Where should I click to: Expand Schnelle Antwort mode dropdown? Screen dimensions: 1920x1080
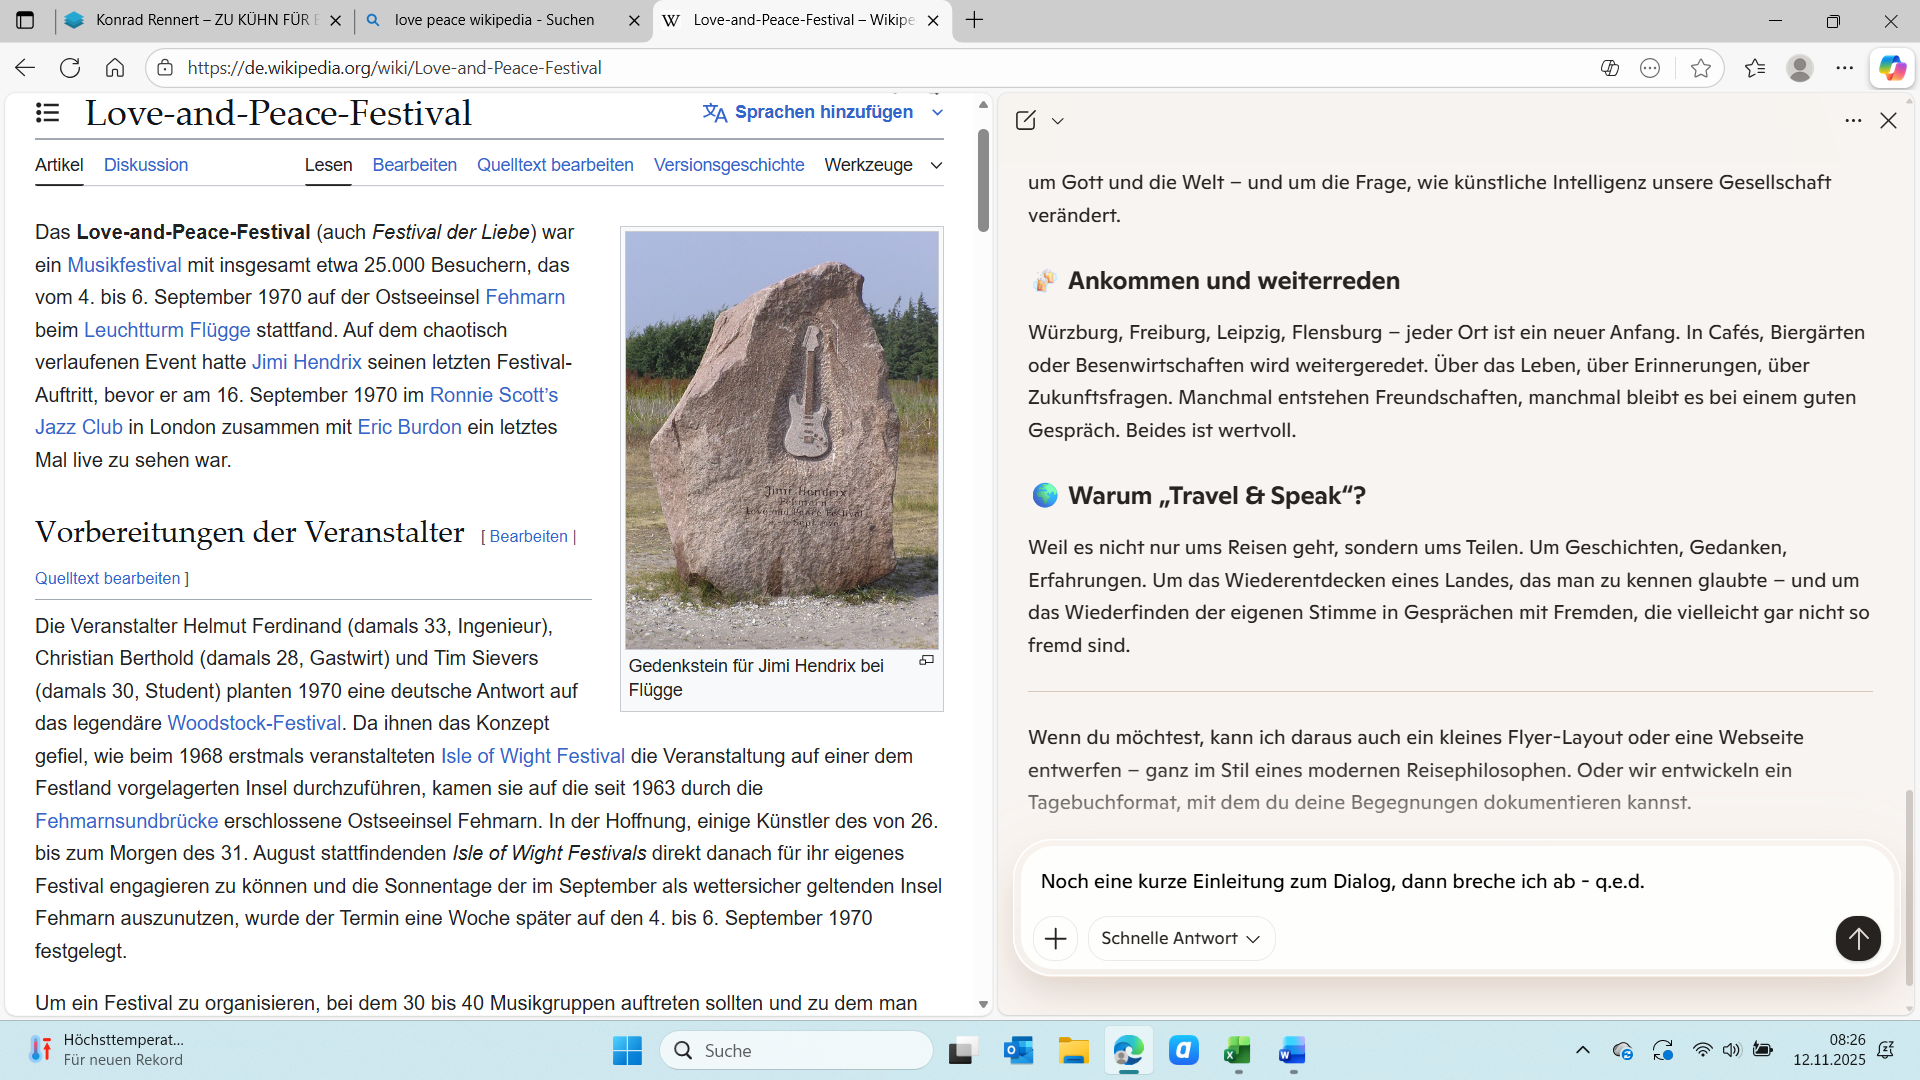[x=1180, y=938]
